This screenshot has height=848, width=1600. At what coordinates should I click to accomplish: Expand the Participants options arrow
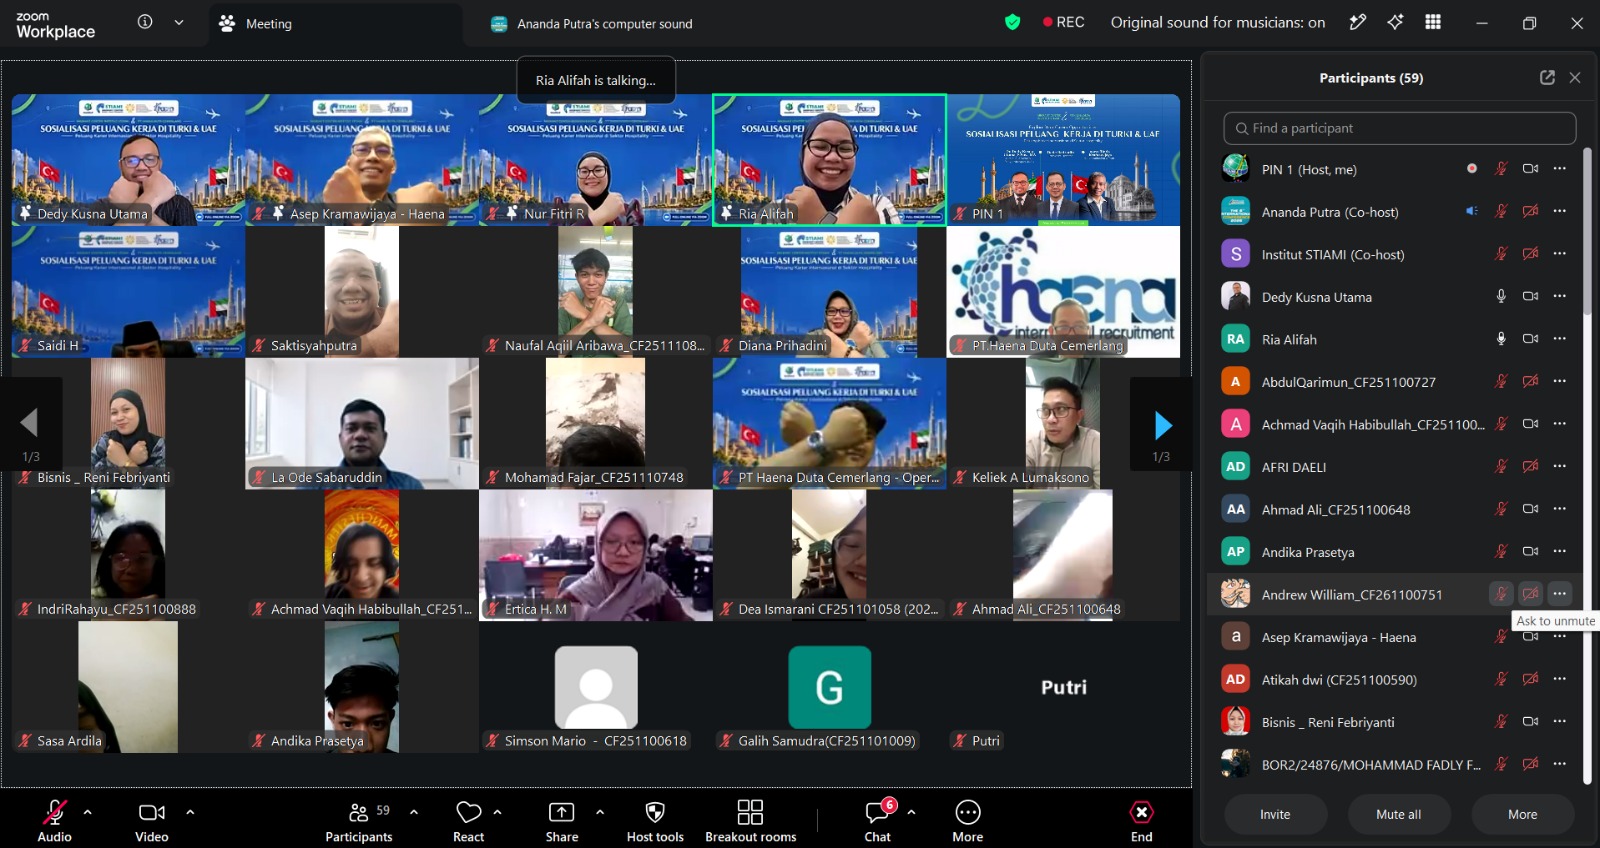[x=414, y=812]
